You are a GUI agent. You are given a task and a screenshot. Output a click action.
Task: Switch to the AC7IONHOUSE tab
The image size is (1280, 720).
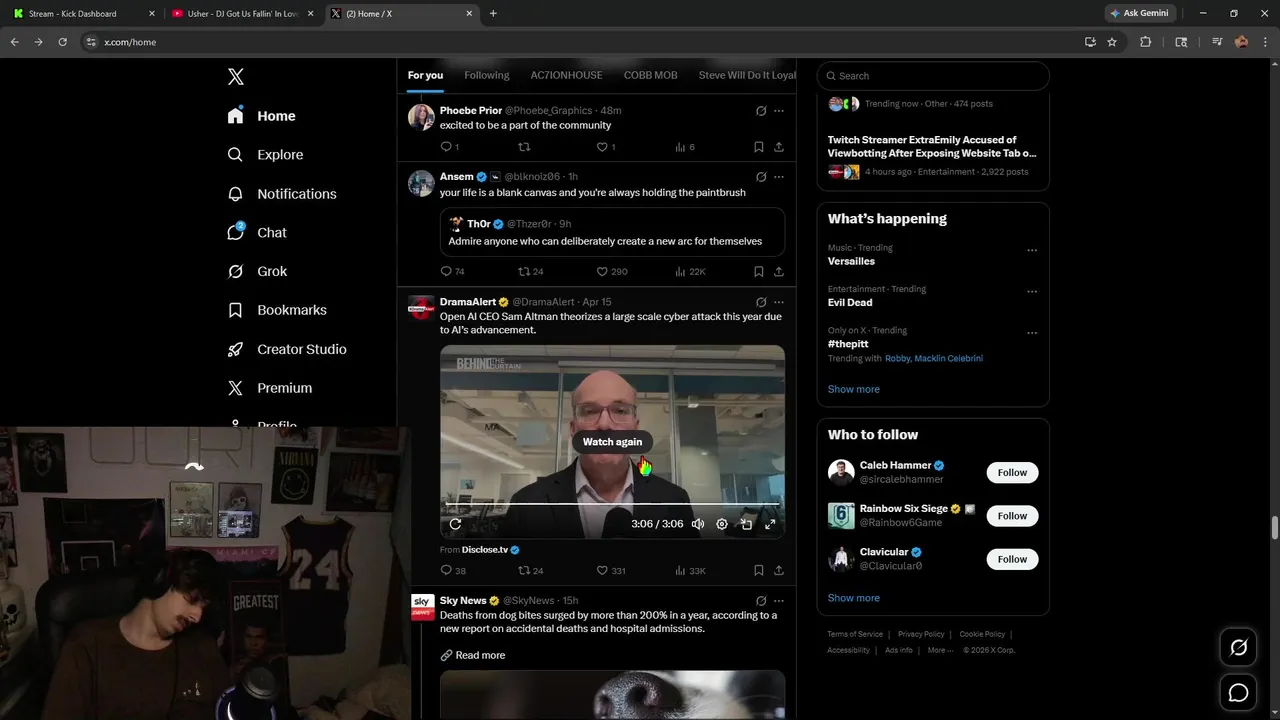tap(566, 75)
